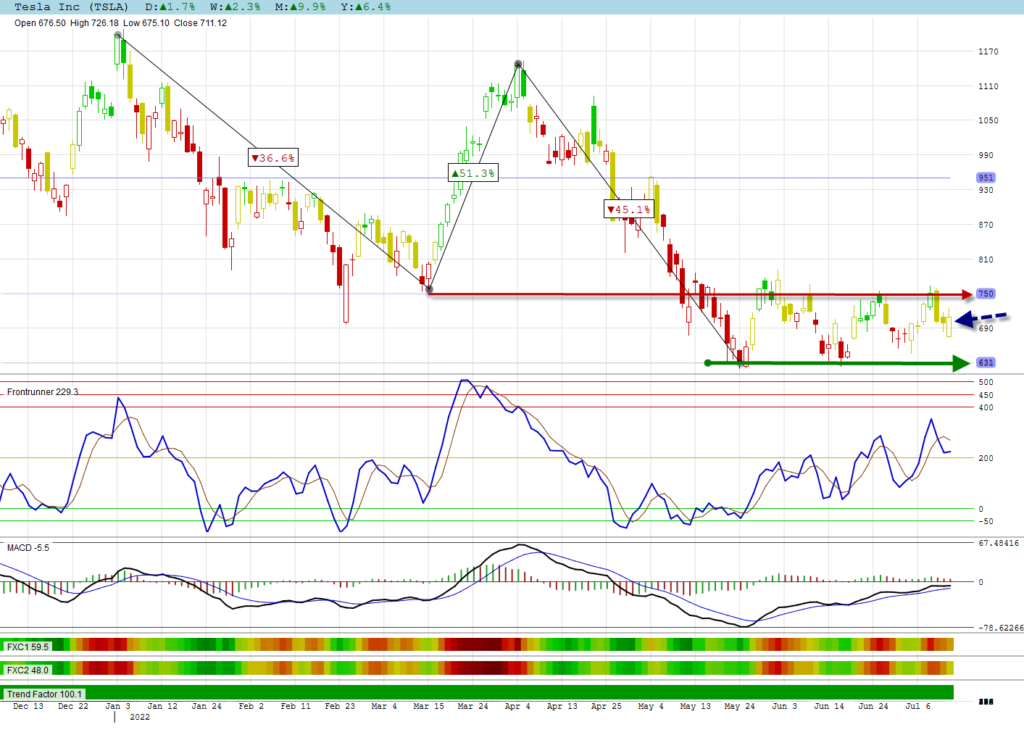Click the 200 level on Frontrunner axis
The width and height of the screenshot is (1024, 735).
tap(986, 458)
